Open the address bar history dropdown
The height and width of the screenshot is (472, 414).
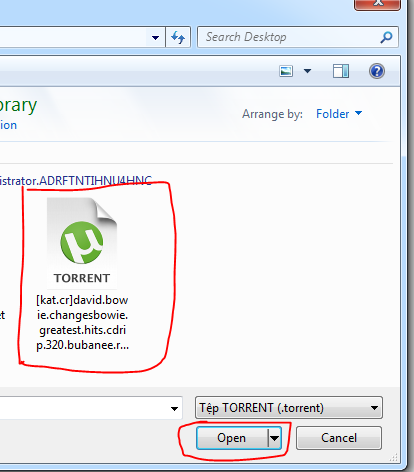click(155, 37)
